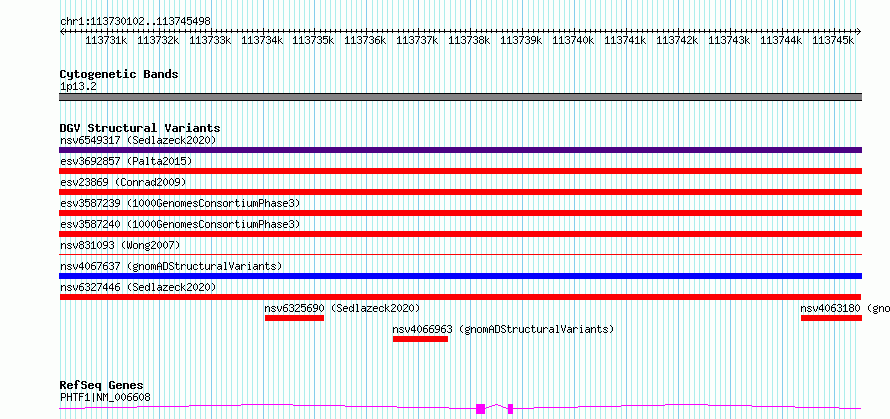Open the esv3692857 (Palta2015) variant label
890x419 pixels.
[x=126, y=161]
